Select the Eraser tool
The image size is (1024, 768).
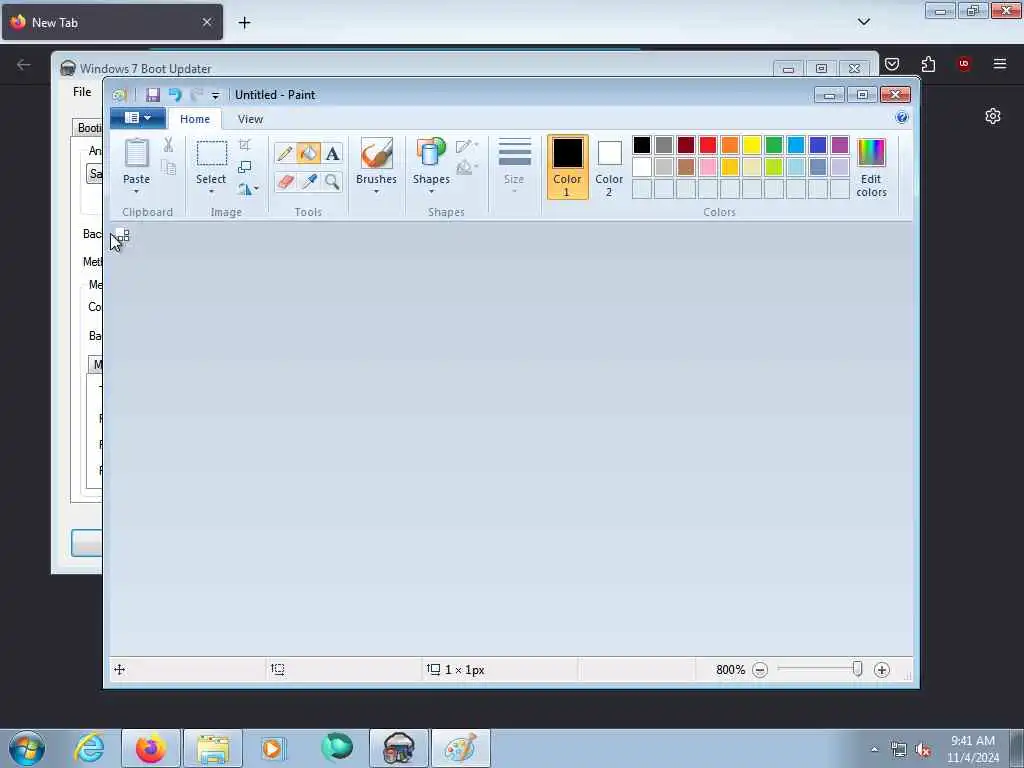tap(285, 182)
